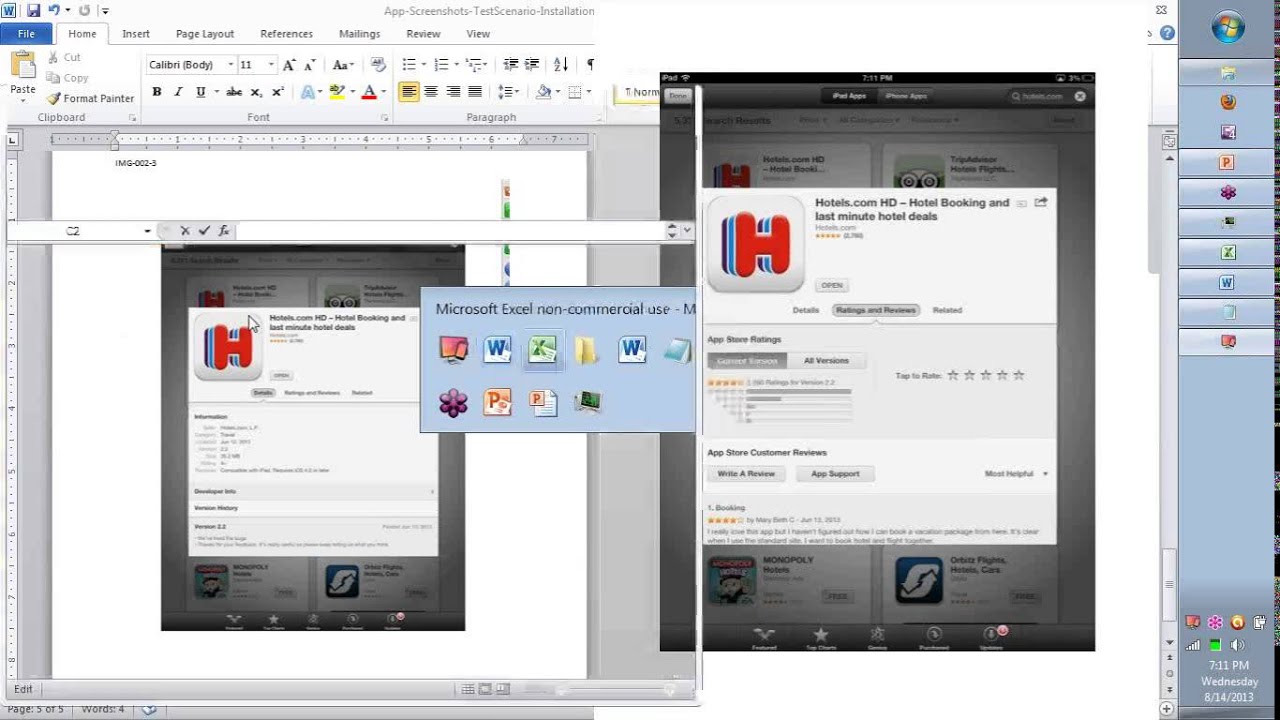Switch to the Insert ribbon tab
1280x720 pixels.
(136, 34)
